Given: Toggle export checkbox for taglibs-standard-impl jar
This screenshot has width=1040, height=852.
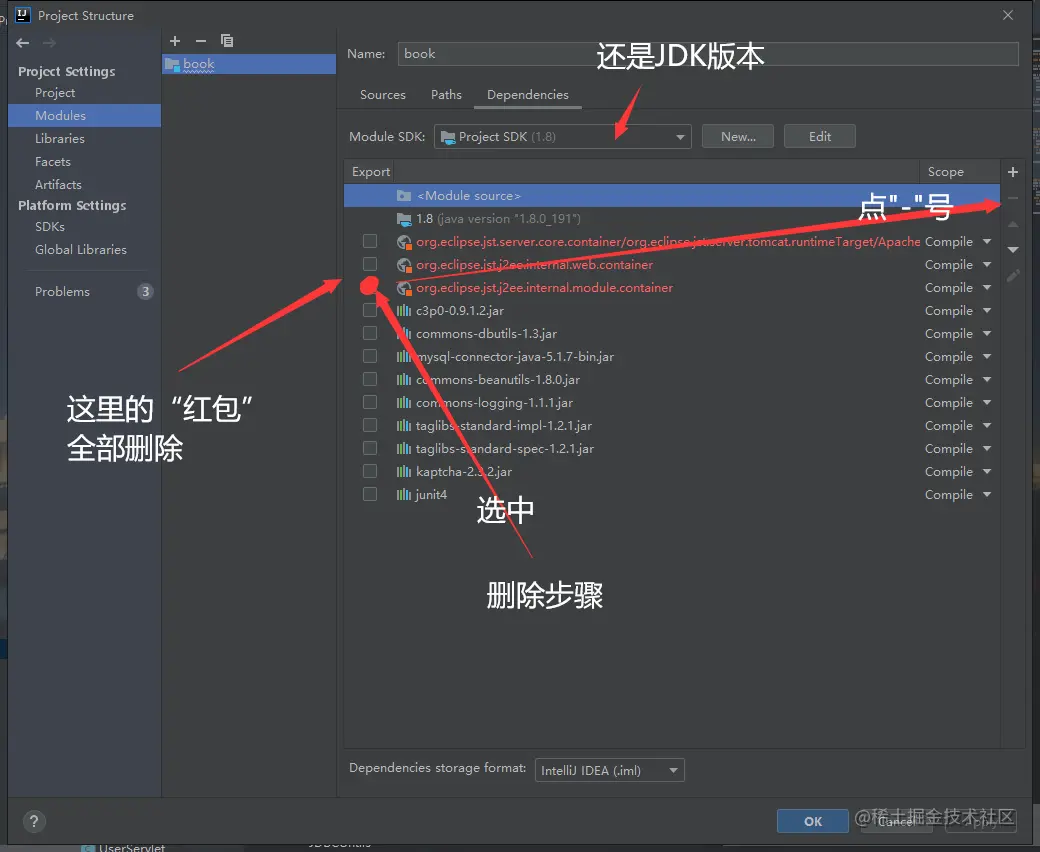Looking at the screenshot, I should pyautogui.click(x=370, y=425).
